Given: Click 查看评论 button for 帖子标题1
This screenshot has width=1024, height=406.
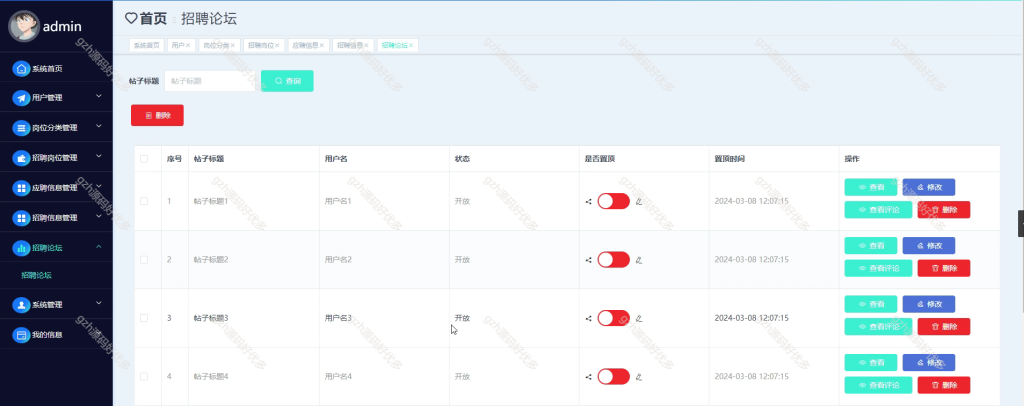Looking at the screenshot, I should coord(878,210).
